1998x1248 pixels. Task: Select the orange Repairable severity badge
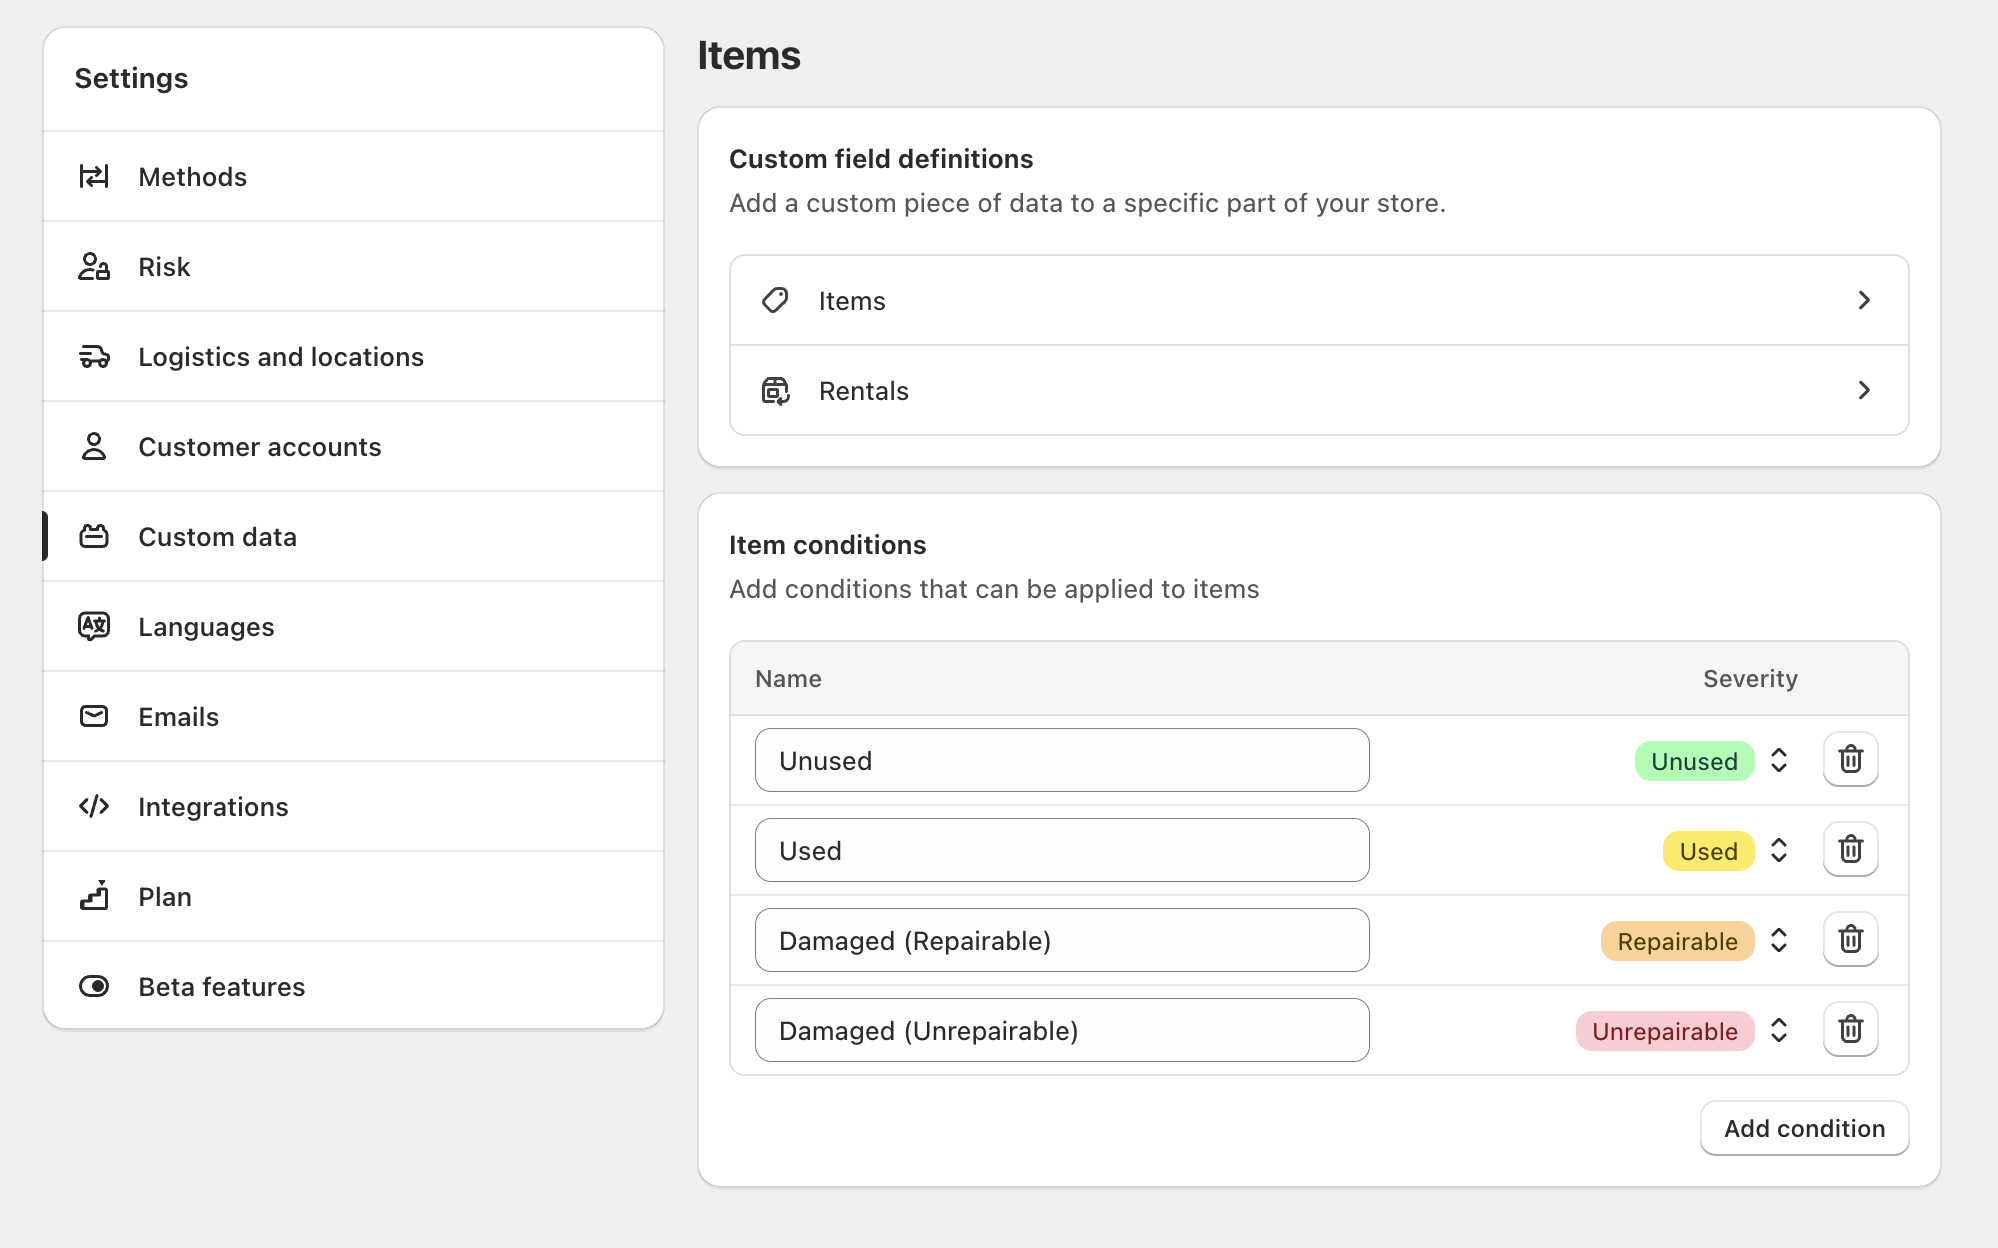(1677, 942)
